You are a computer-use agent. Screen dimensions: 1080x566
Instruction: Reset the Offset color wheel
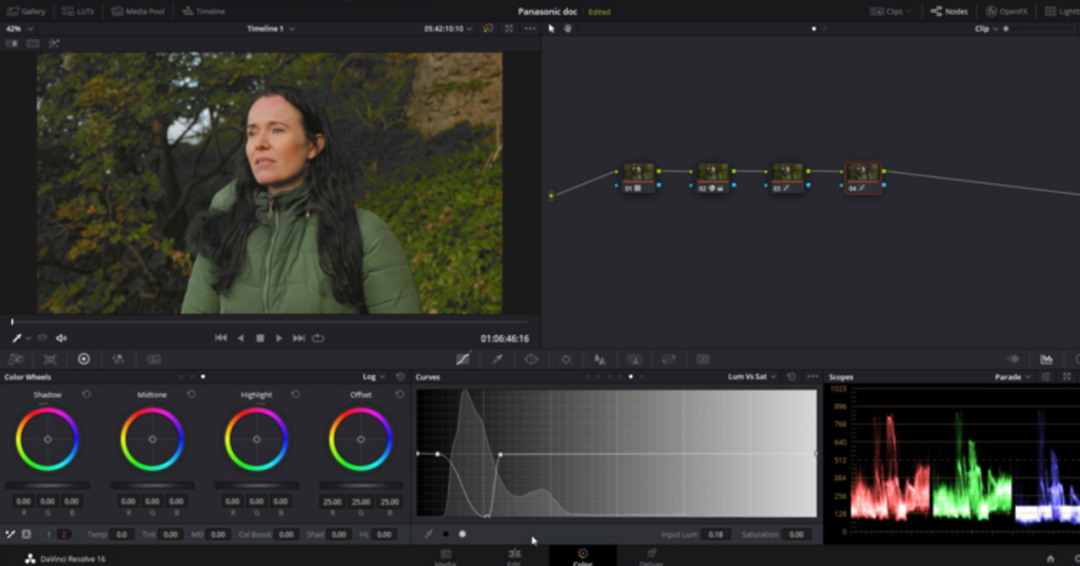[x=400, y=395]
